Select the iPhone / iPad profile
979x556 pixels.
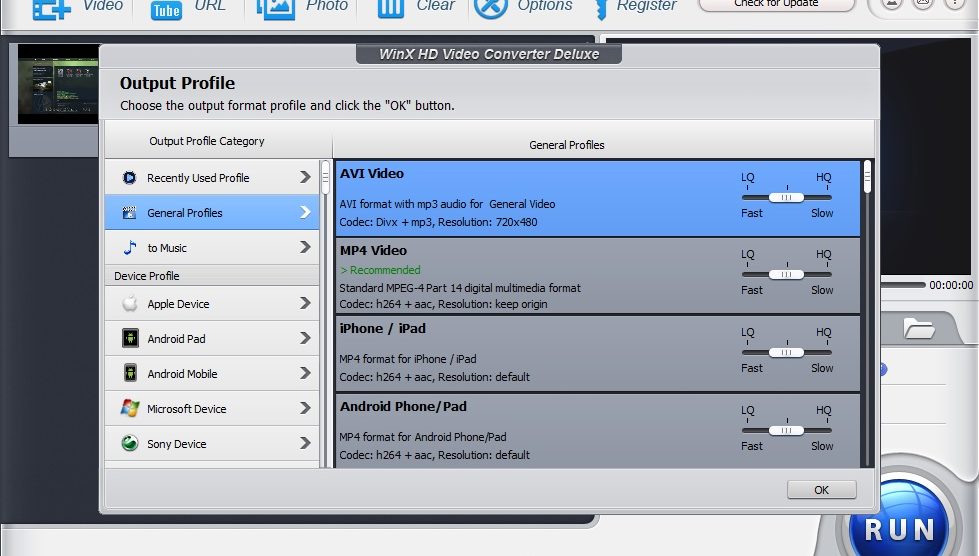tap(598, 354)
